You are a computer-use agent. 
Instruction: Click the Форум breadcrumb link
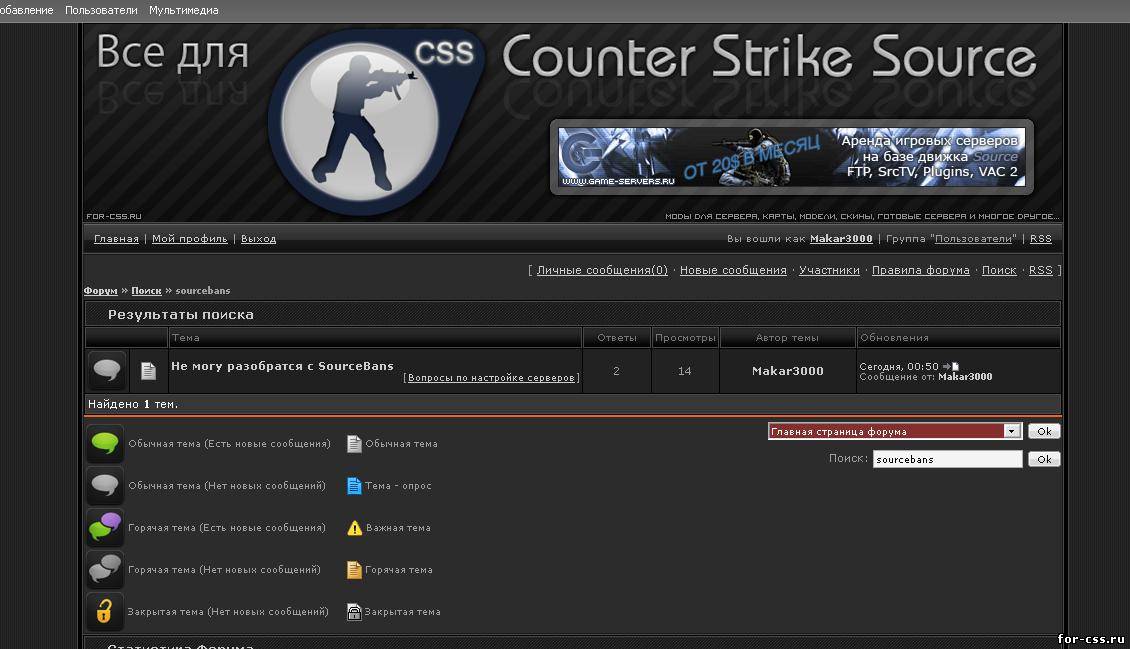[100, 290]
